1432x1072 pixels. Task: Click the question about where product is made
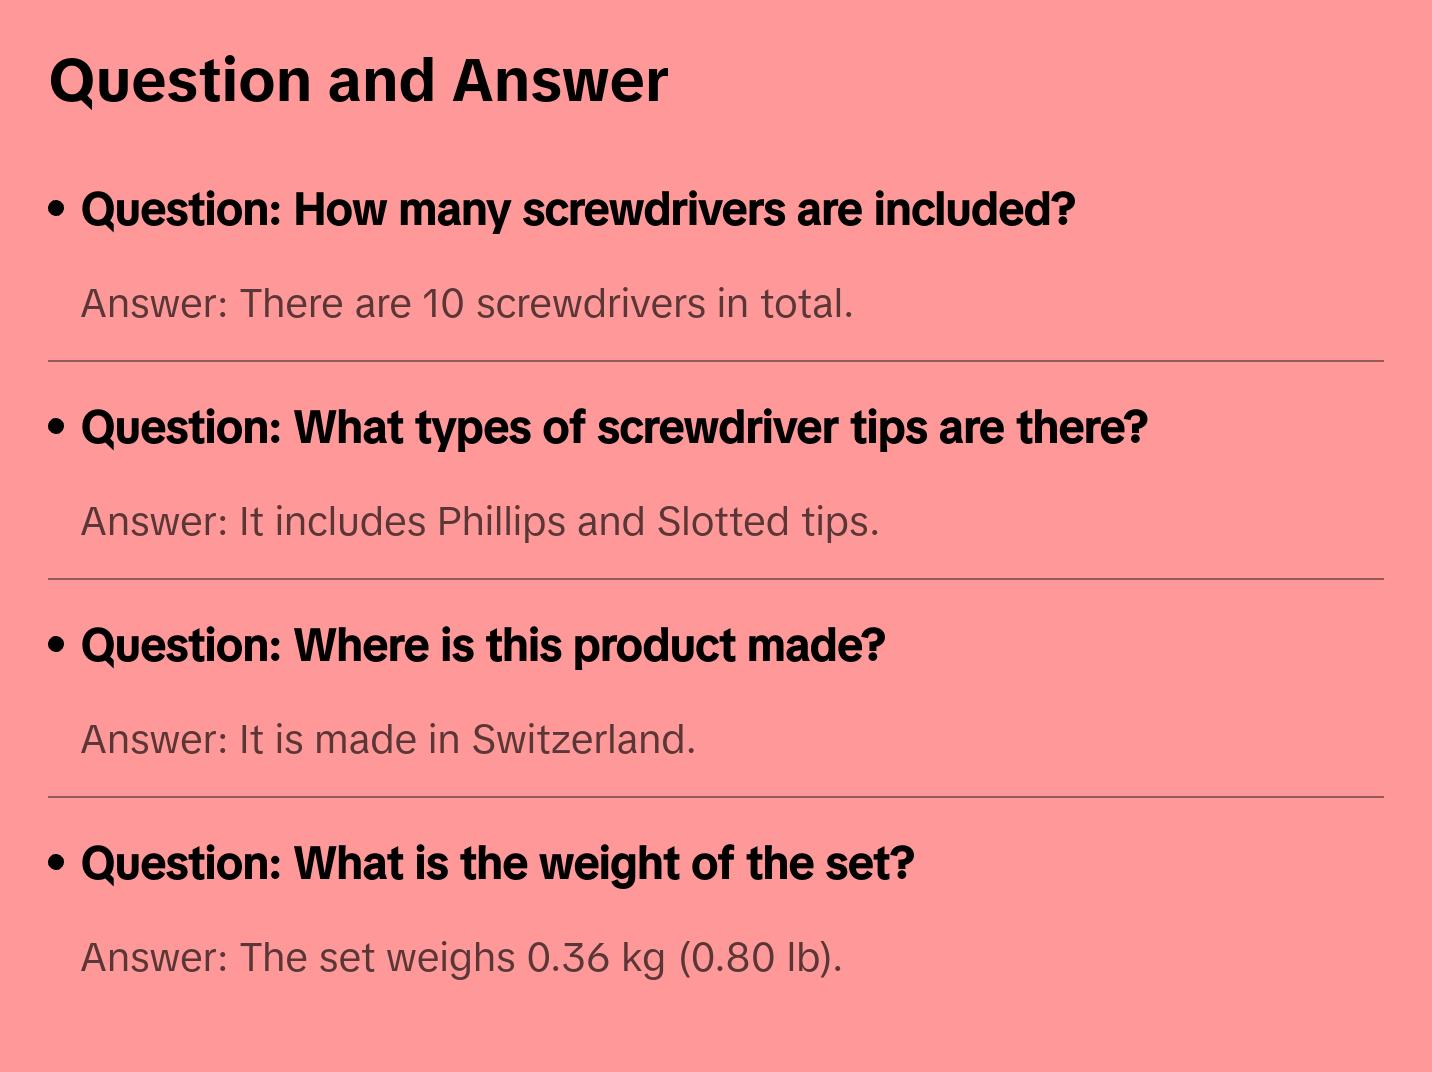[x=482, y=646]
